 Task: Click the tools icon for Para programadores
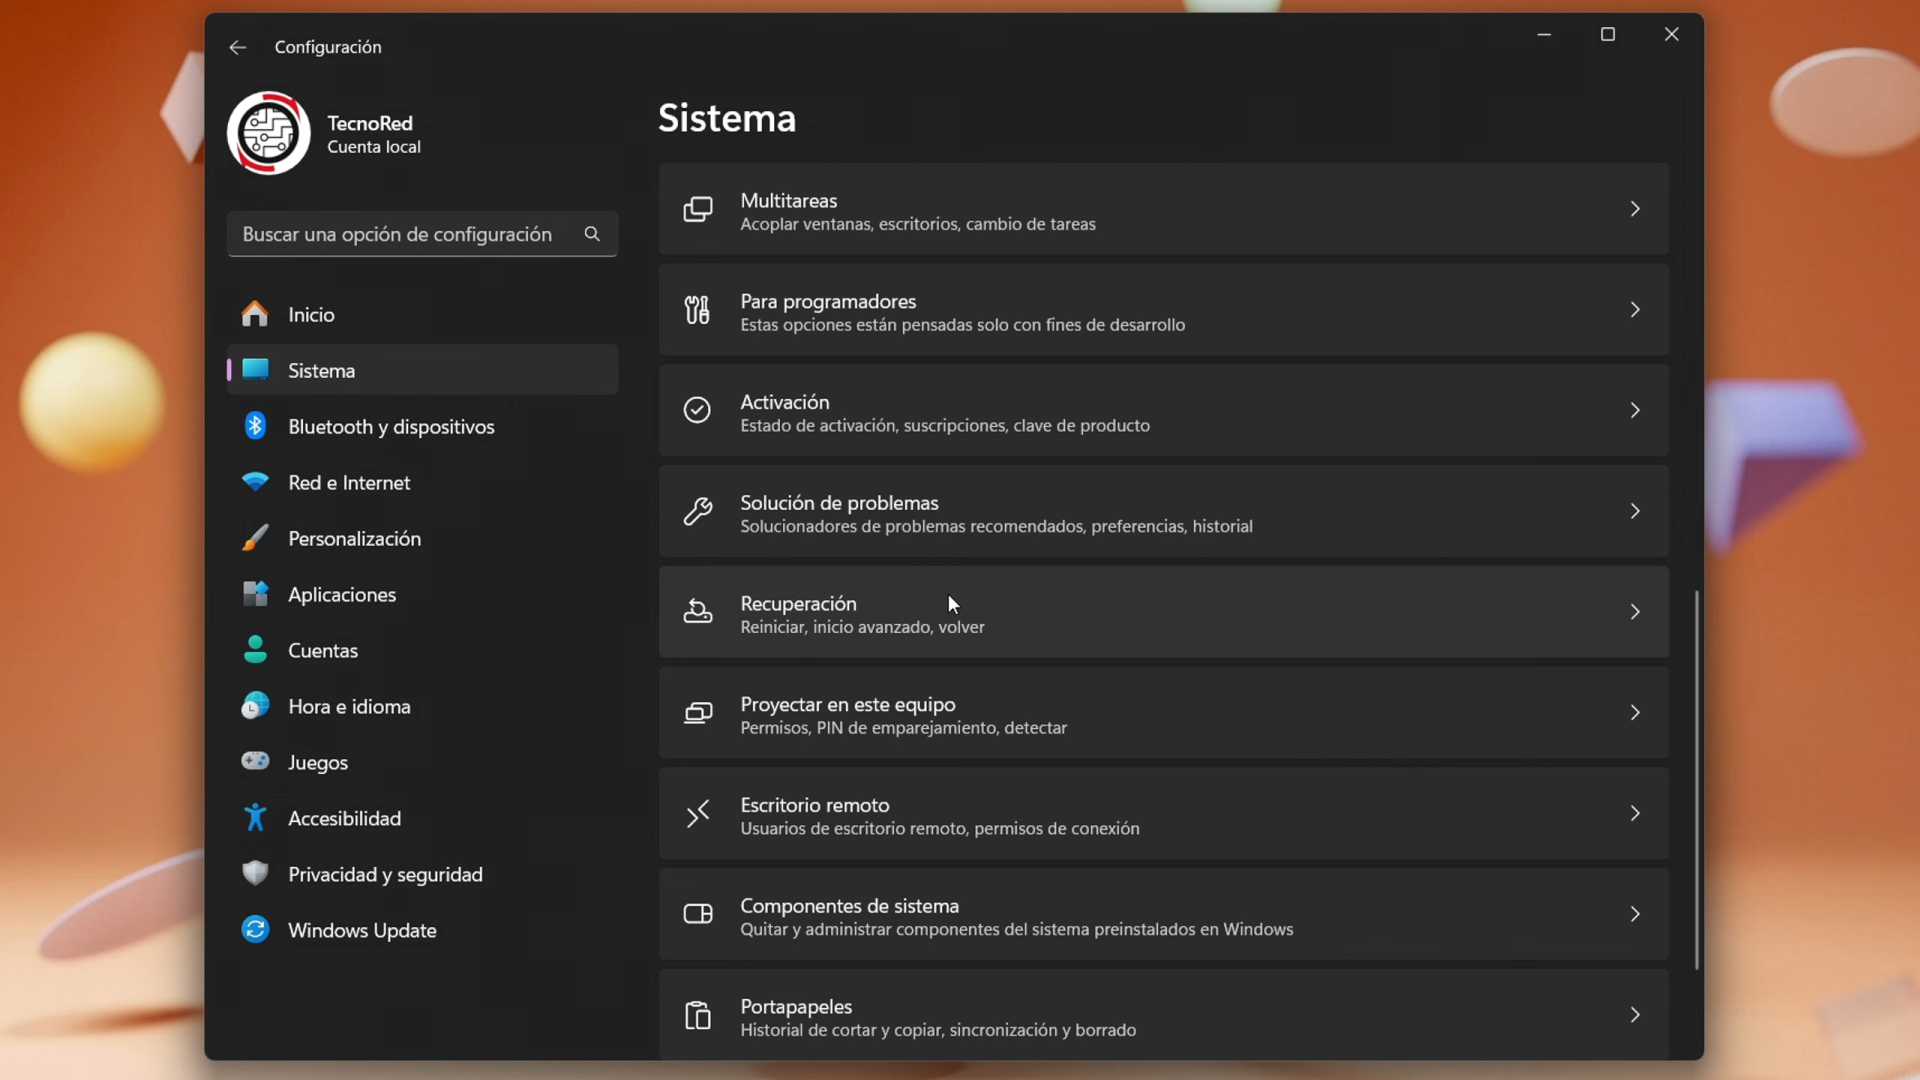(698, 310)
